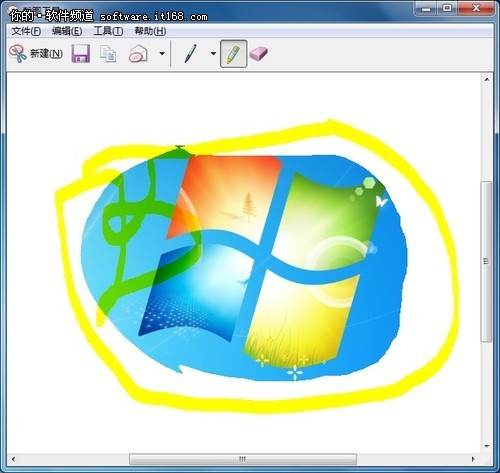
Task: Click the horizontal scrollbar thumb
Action: [x=243, y=459]
